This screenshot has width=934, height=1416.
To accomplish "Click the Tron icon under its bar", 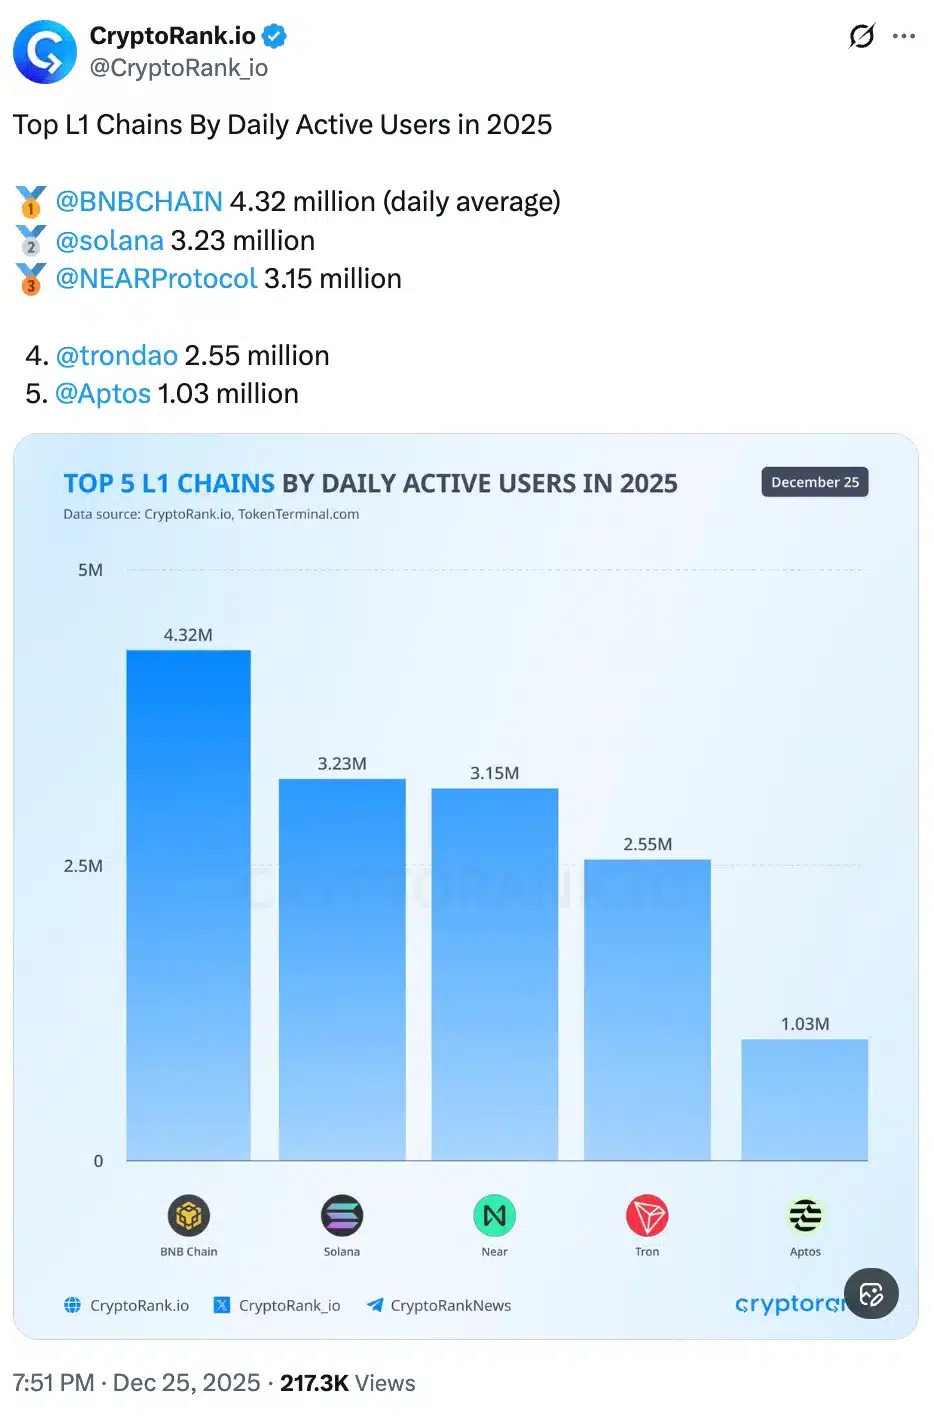I will point(647,1218).
